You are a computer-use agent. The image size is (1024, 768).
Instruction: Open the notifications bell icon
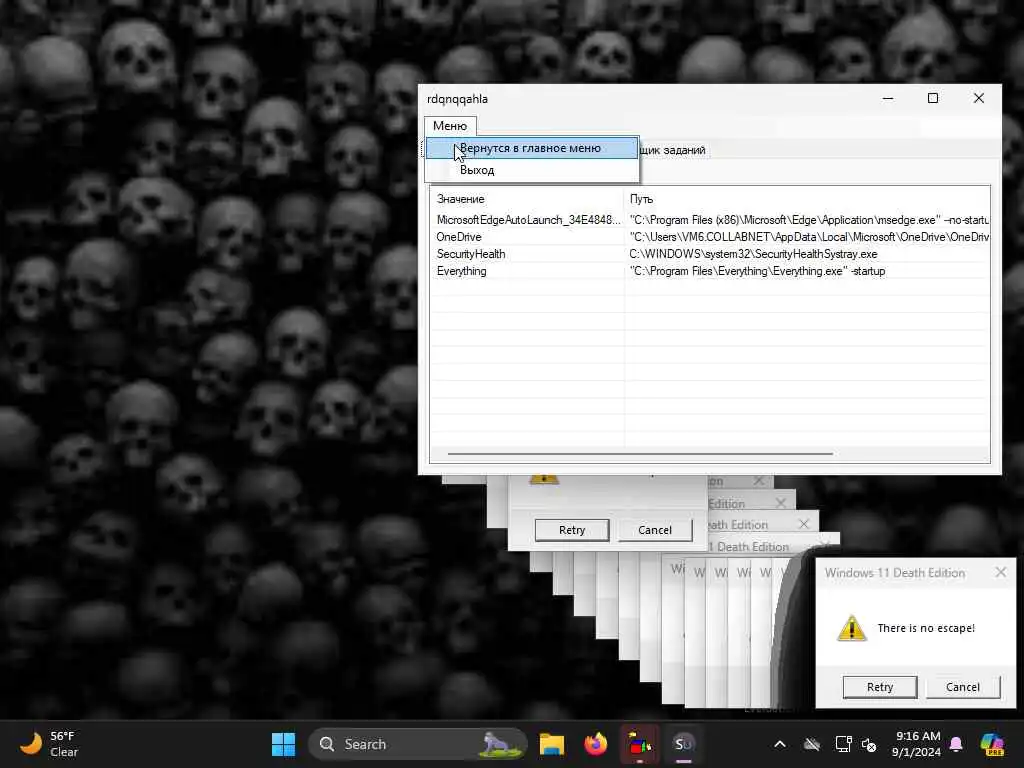point(956,744)
